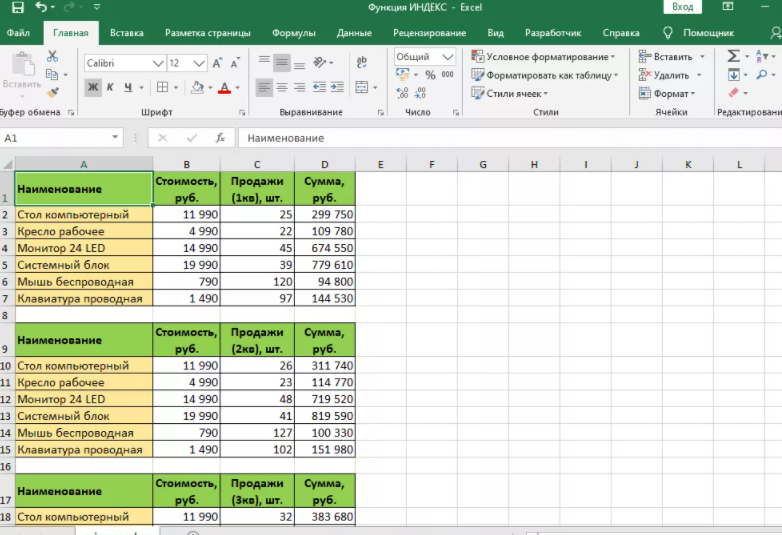
Task: Apply fill color with the paint bucket
Action: click(x=197, y=87)
